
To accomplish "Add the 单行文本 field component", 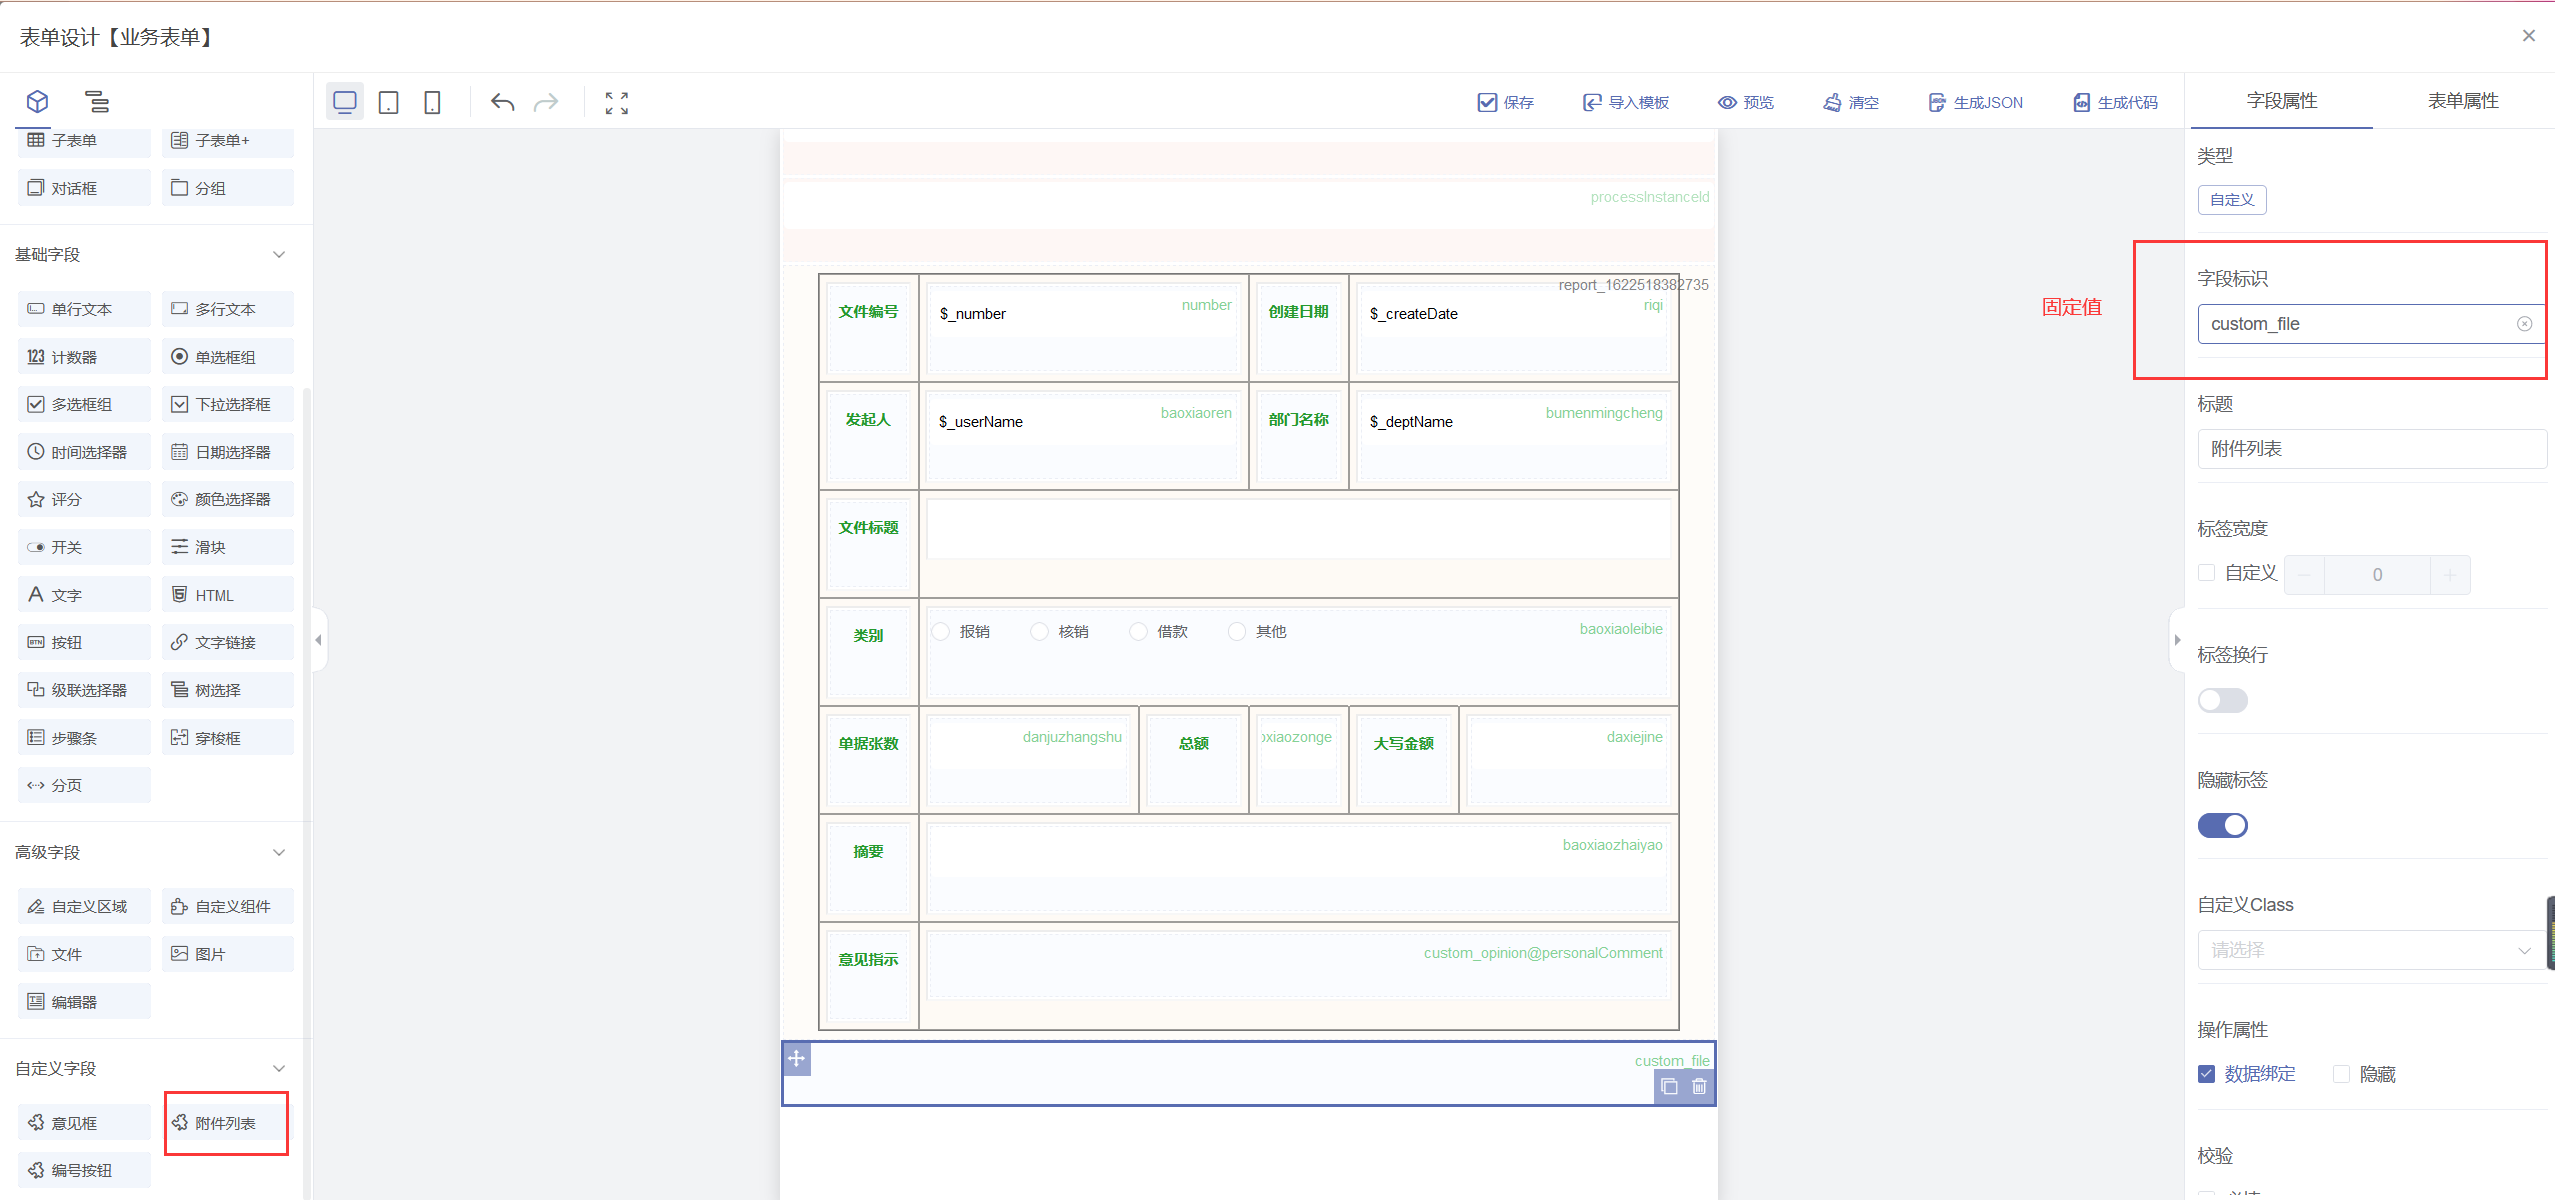I will click(84, 309).
